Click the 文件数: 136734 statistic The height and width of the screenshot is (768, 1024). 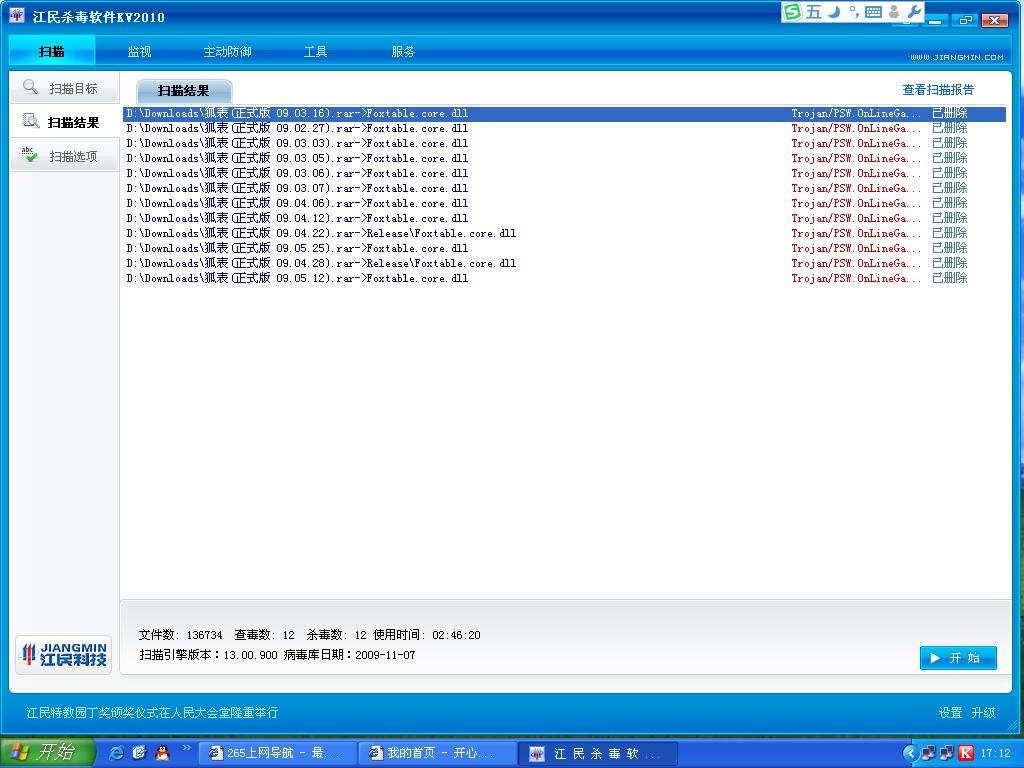(180, 635)
